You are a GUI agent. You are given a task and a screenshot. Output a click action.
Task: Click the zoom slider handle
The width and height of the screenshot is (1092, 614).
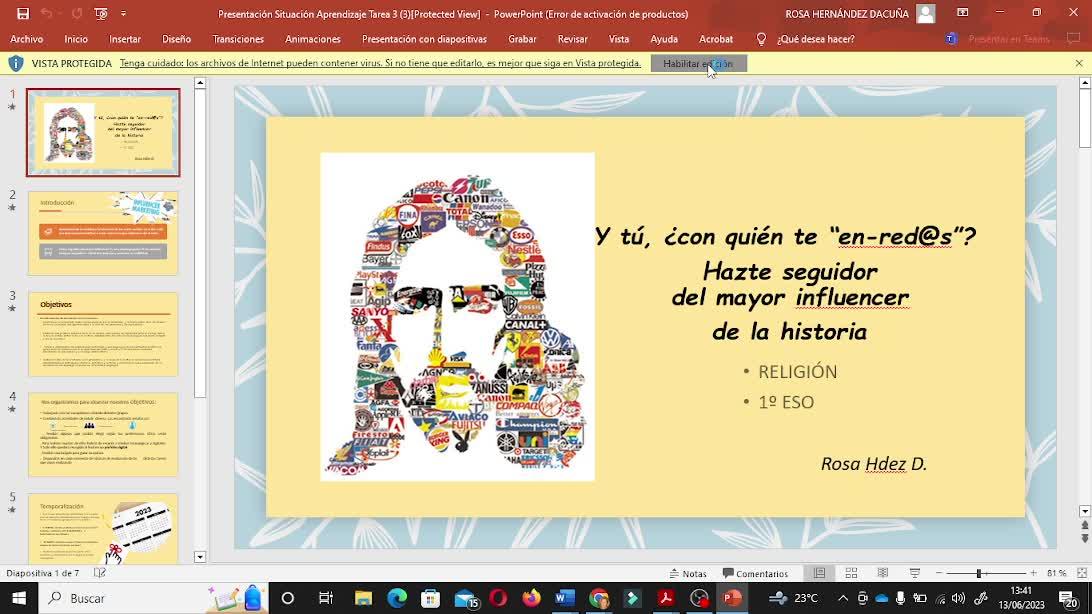click(978, 573)
